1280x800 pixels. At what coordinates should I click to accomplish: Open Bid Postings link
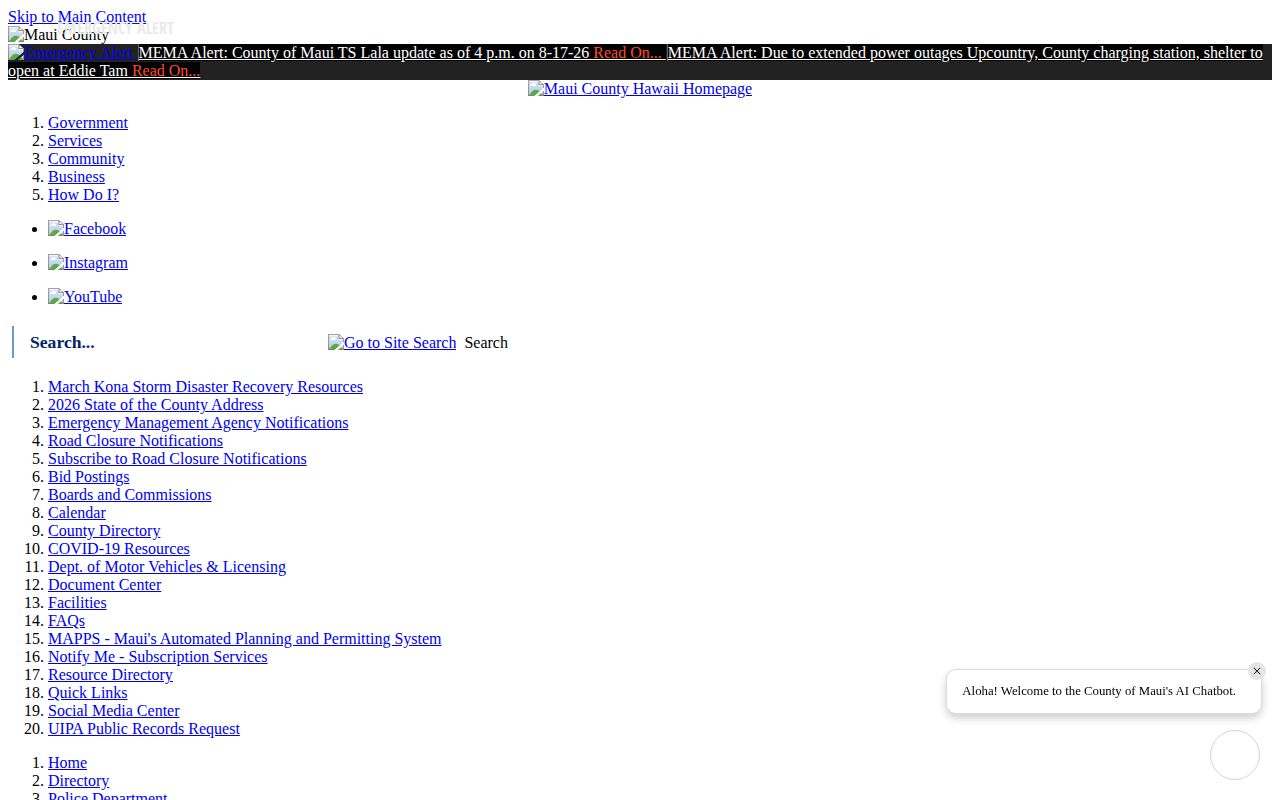click(x=88, y=477)
